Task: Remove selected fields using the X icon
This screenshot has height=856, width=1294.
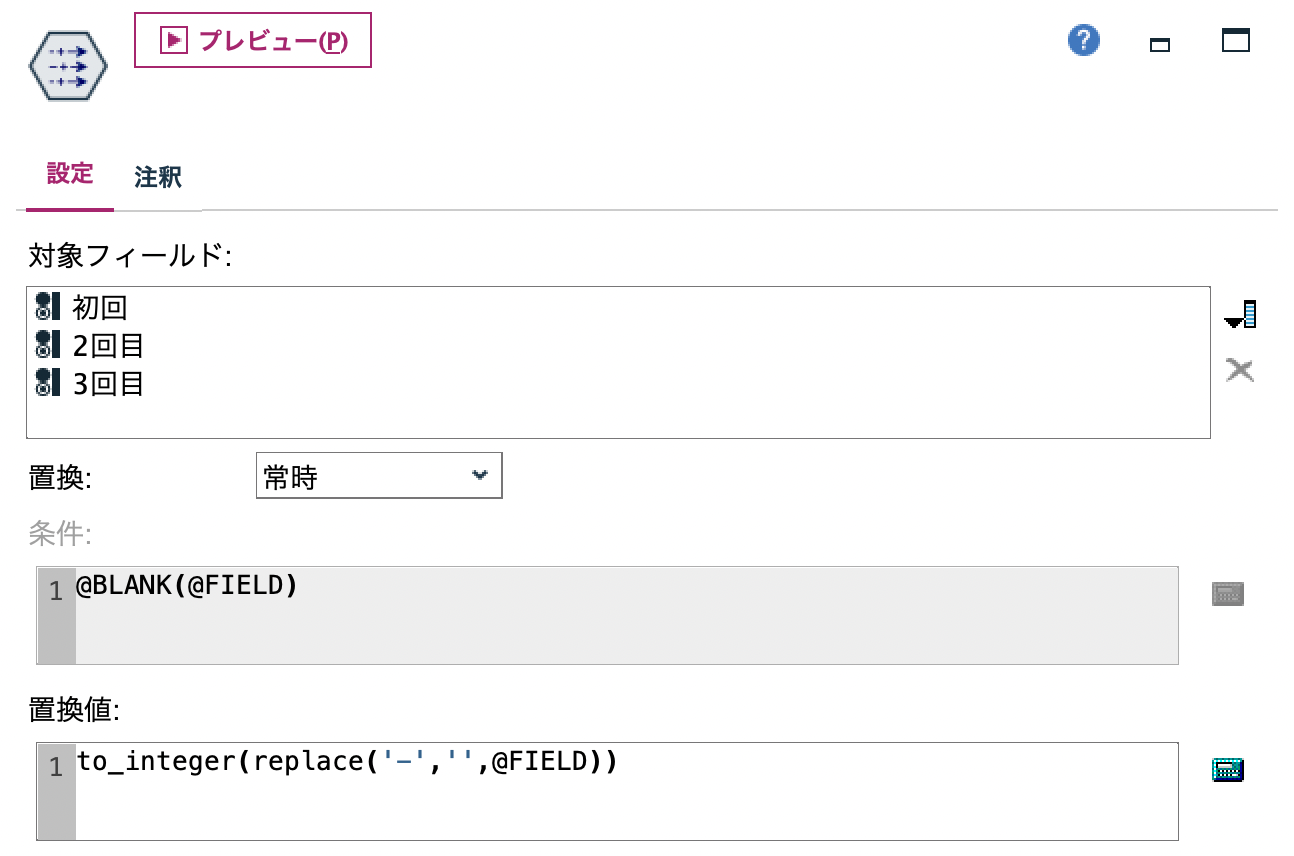Action: [x=1240, y=369]
